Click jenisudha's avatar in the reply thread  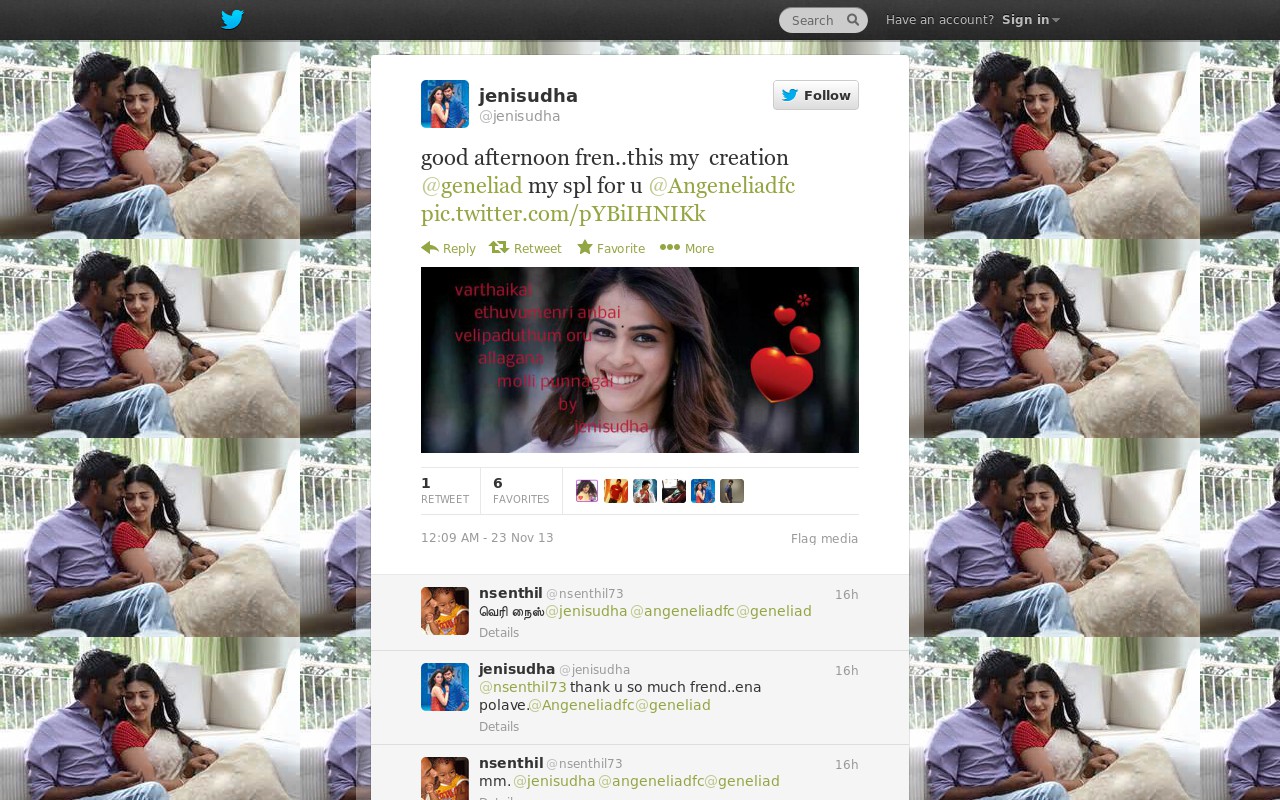click(445, 687)
